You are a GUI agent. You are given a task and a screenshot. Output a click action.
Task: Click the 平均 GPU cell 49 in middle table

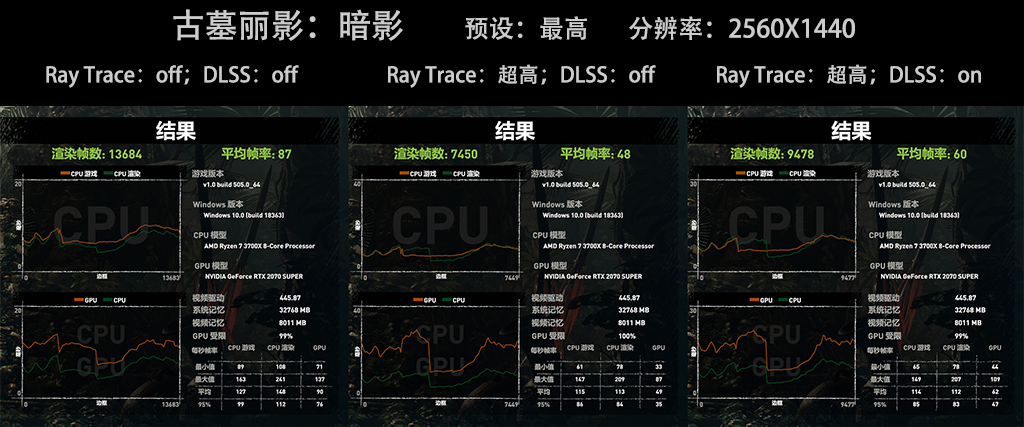(658, 392)
